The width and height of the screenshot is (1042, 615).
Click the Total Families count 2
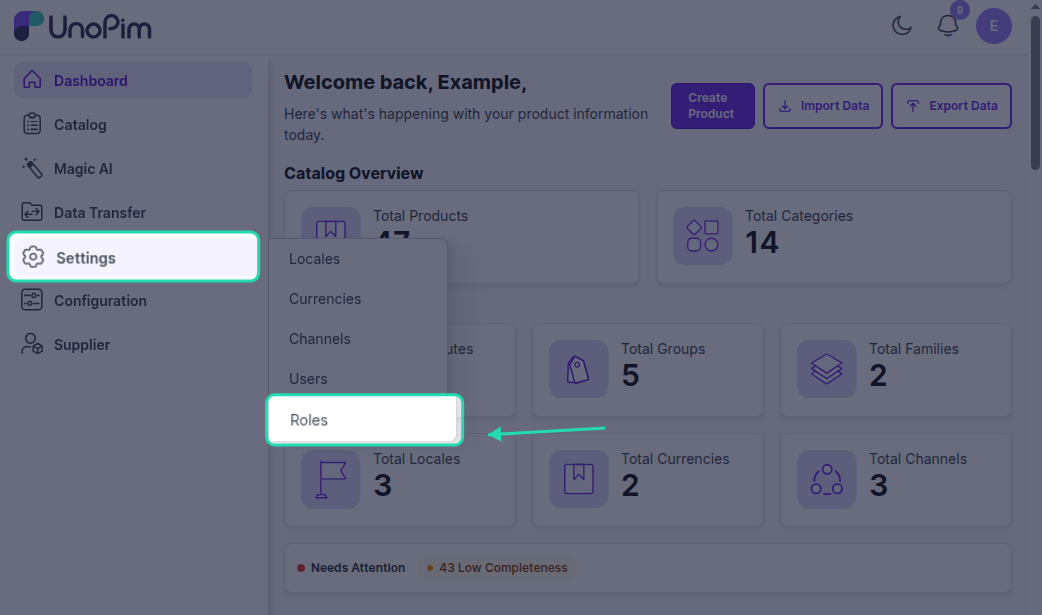(x=878, y=376)
